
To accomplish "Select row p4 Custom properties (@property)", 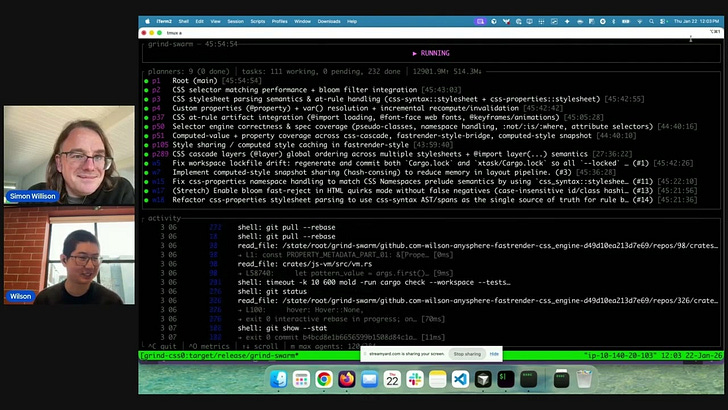I will click(353, 108).
